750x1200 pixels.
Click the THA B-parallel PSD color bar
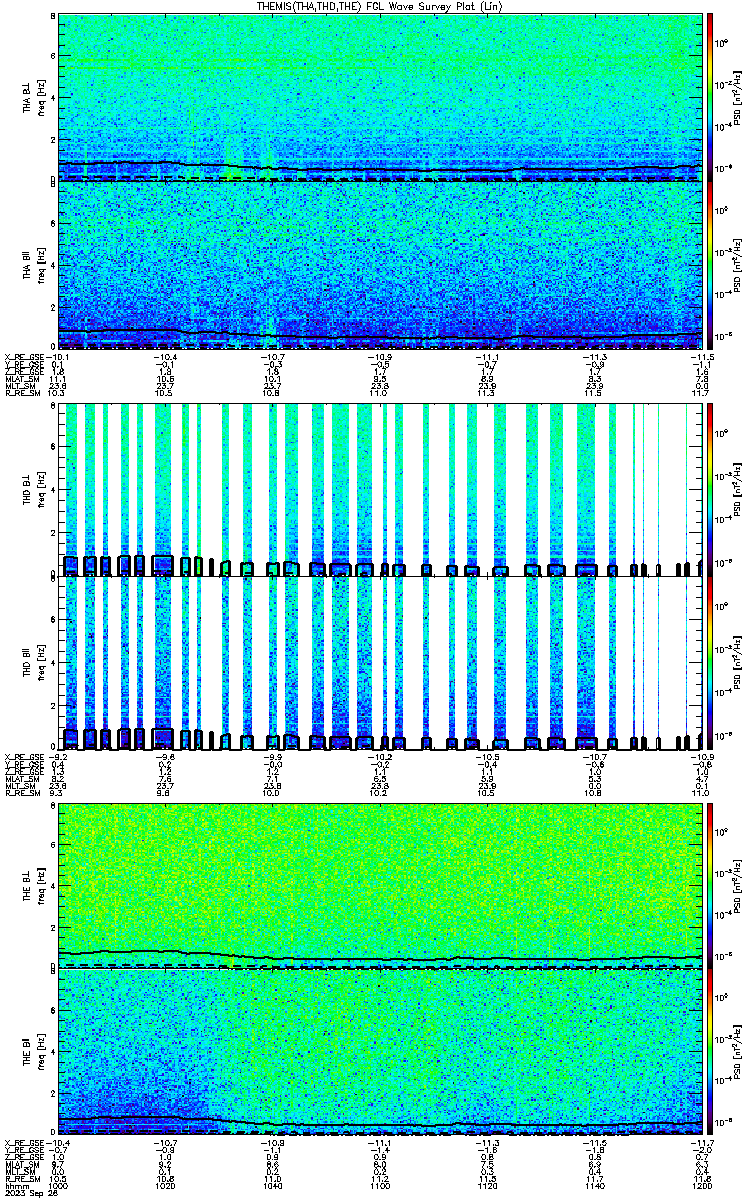(x=711, y=264)
